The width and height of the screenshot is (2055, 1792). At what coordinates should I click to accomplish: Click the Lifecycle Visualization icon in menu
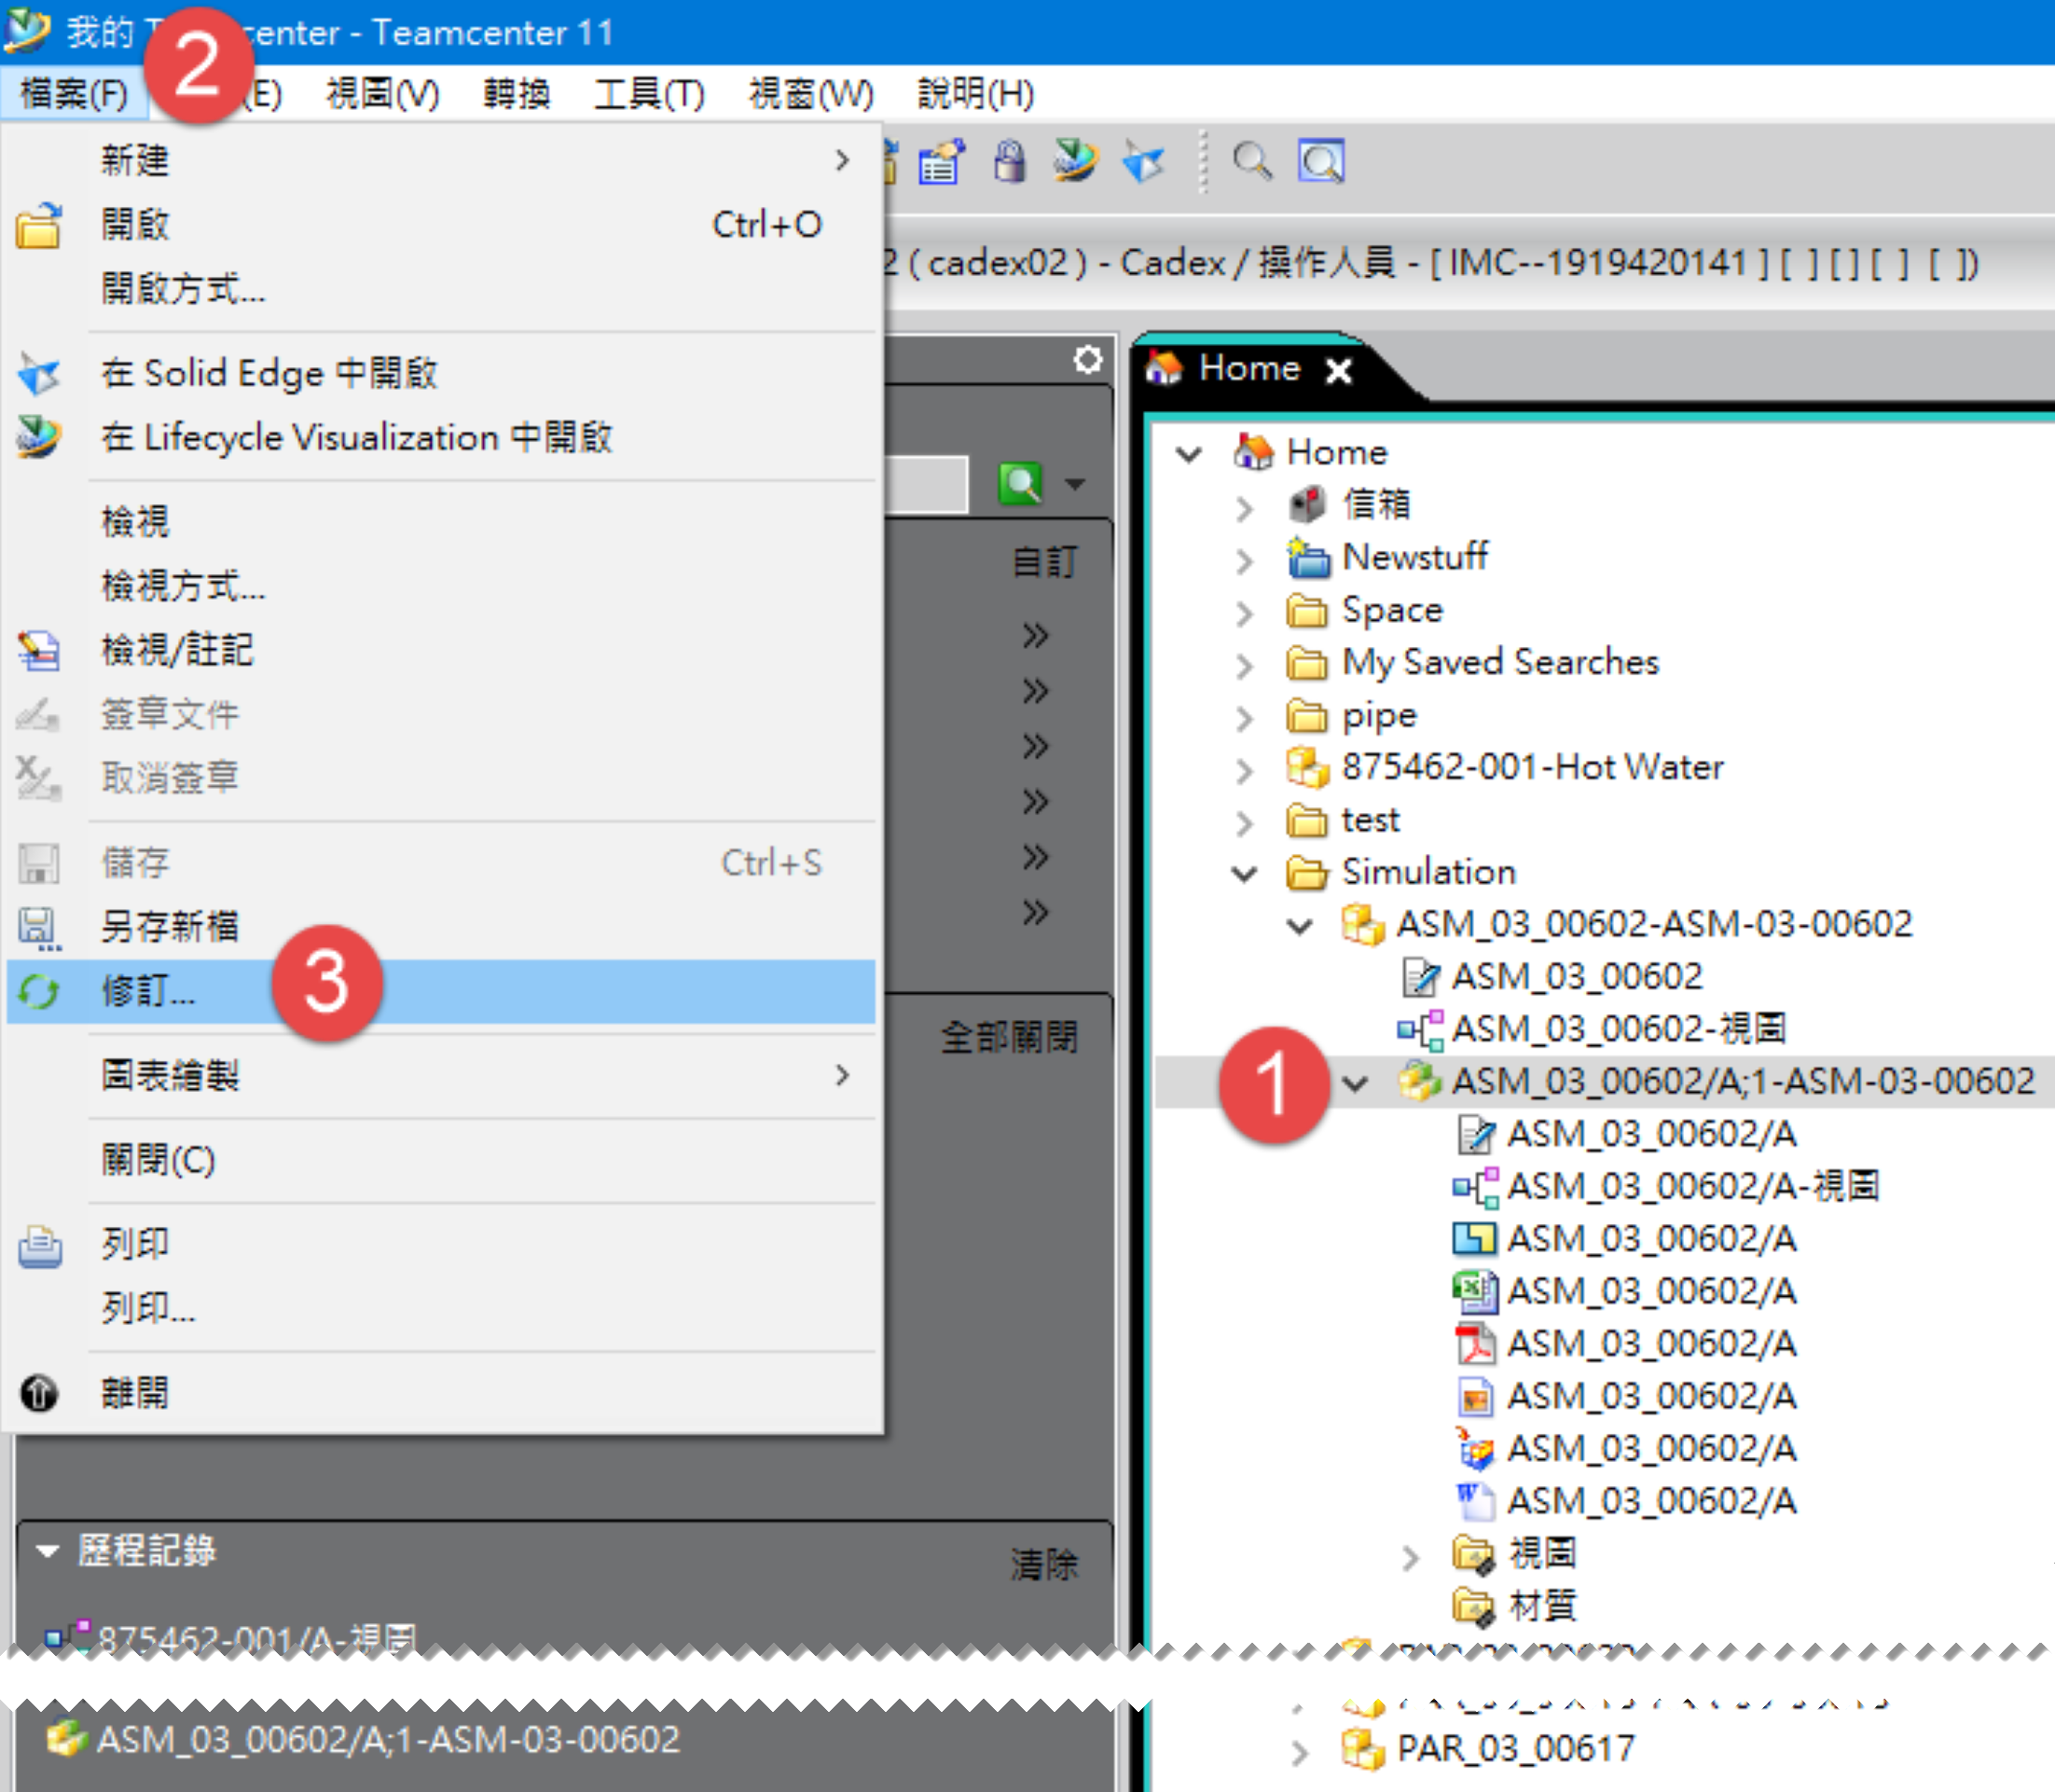click(39, 437)
